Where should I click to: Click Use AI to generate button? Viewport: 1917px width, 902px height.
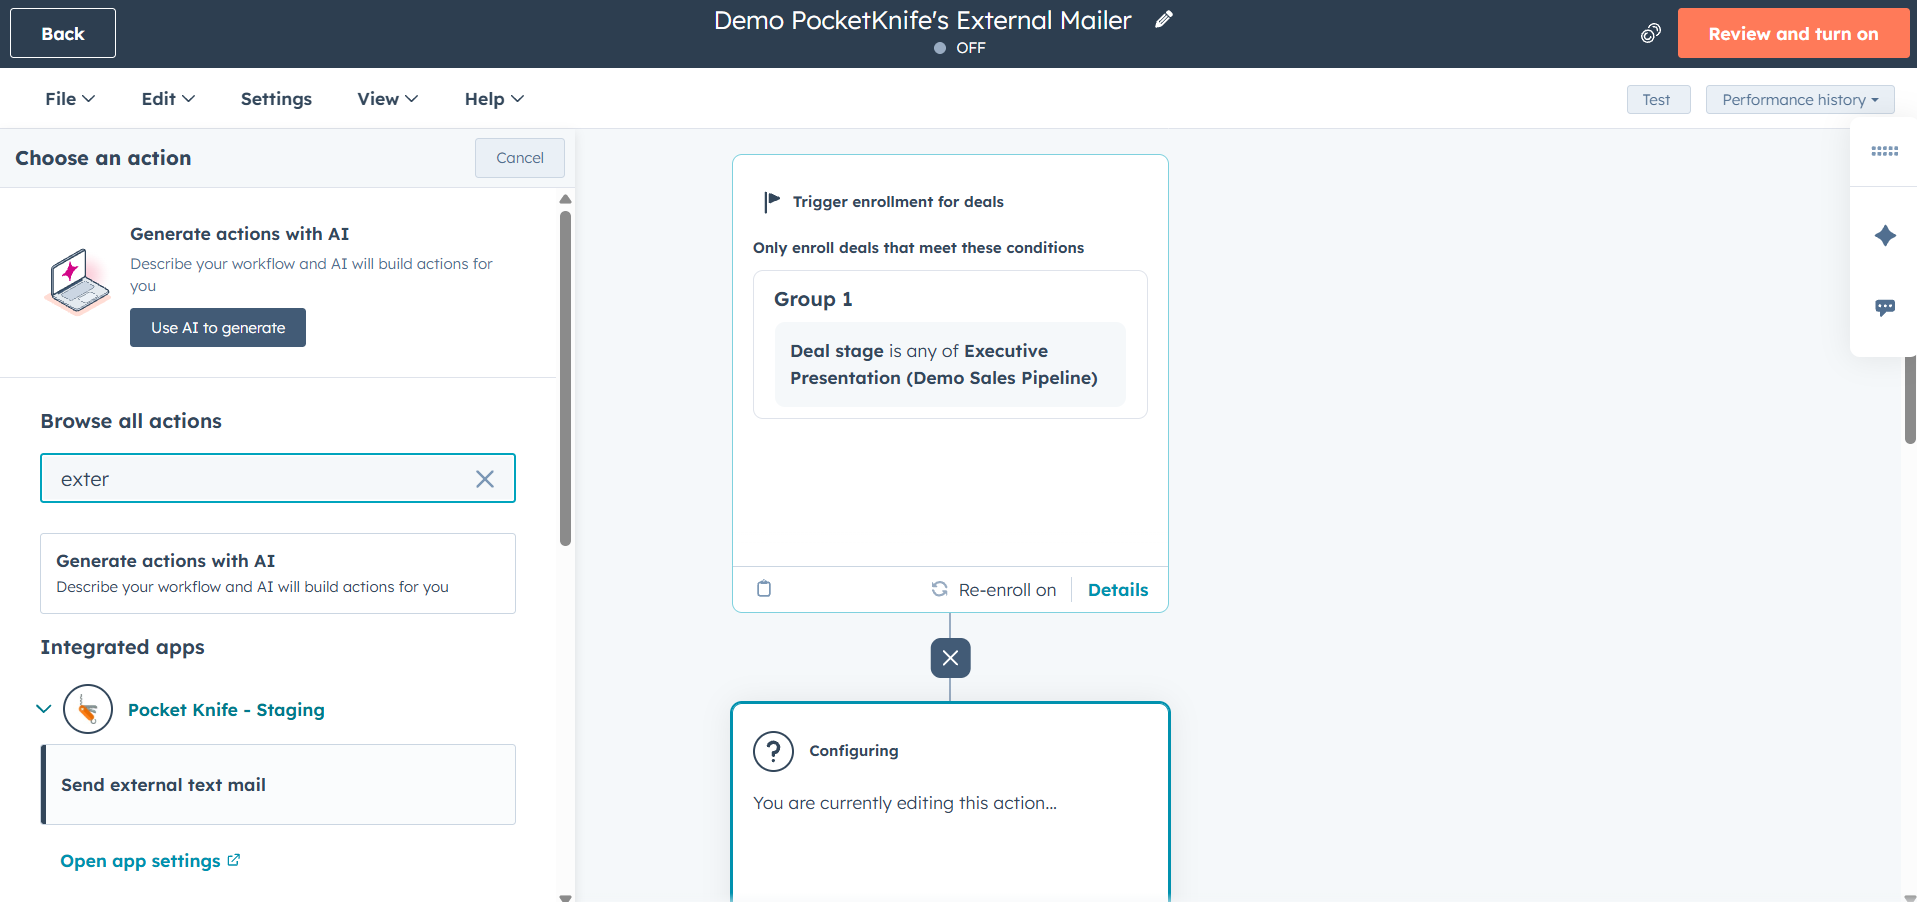(218, 328)
